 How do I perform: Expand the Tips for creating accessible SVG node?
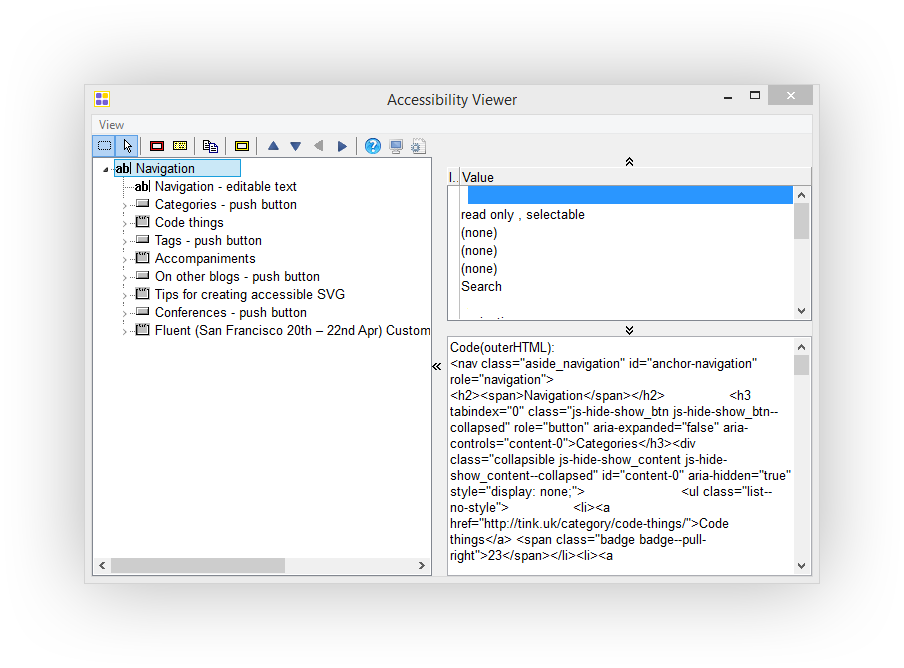(x=124, y=295)
